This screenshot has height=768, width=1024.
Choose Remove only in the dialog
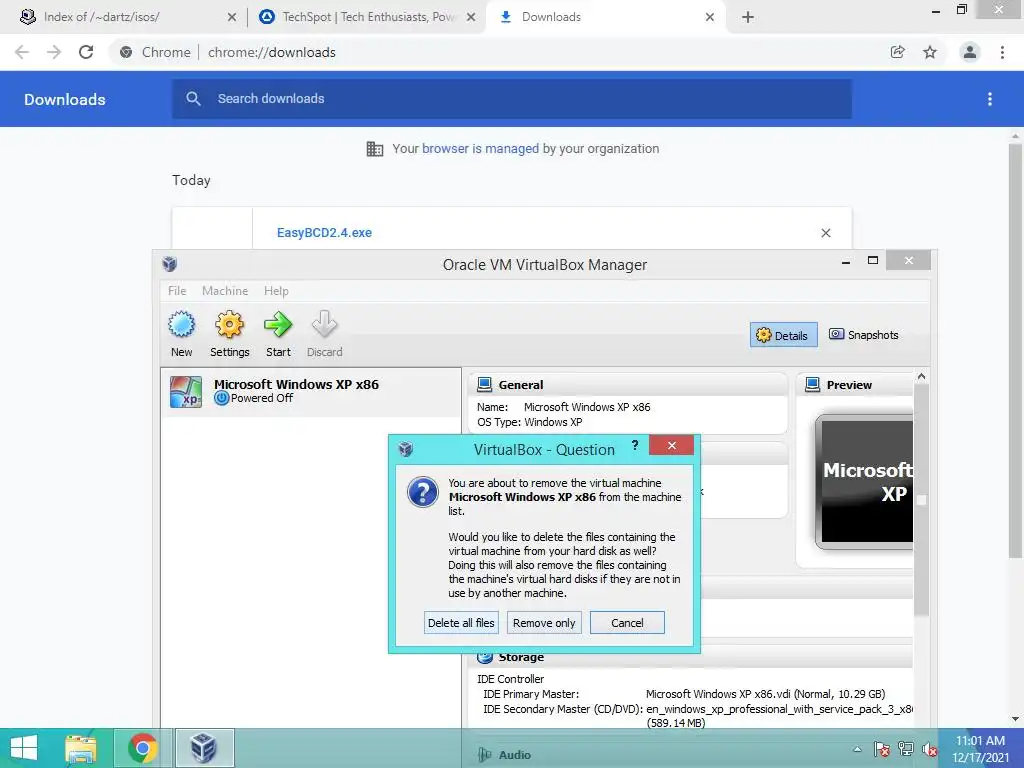(x=544, y=622)
